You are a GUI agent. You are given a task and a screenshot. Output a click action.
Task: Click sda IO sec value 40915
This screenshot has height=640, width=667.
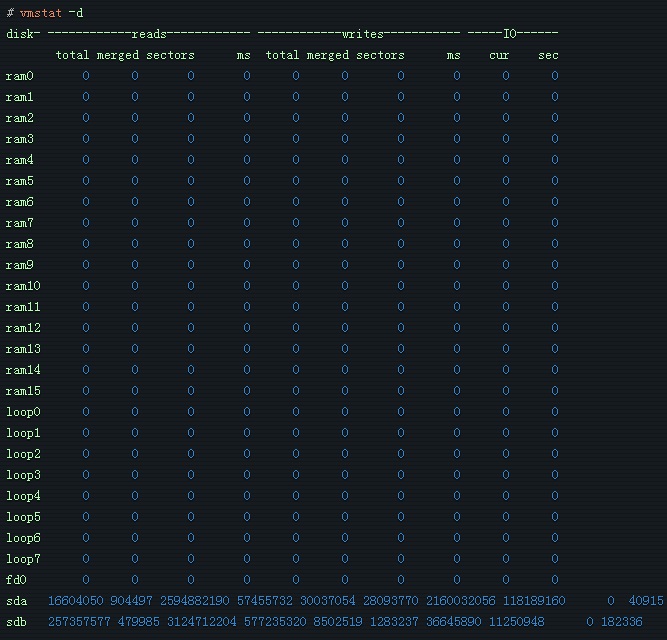pos(645,601)
